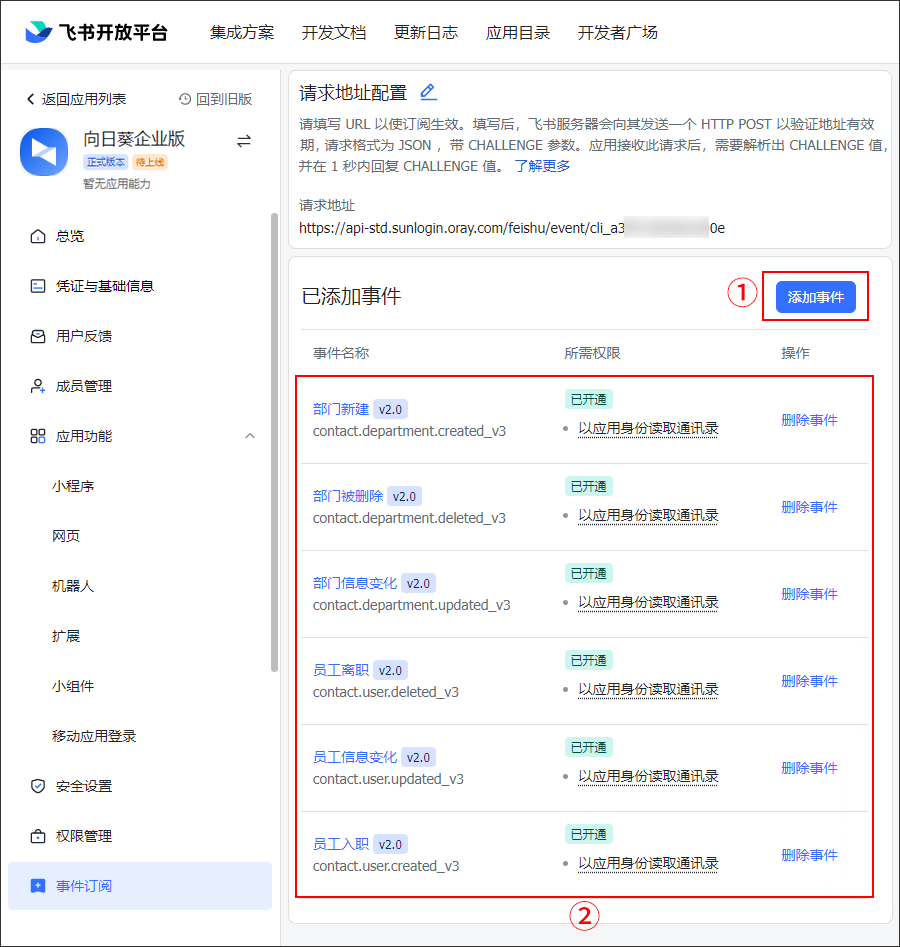This screenshot has width=900, height=947.
Task: Open the 开发文档 top menu
Action: 334,32
